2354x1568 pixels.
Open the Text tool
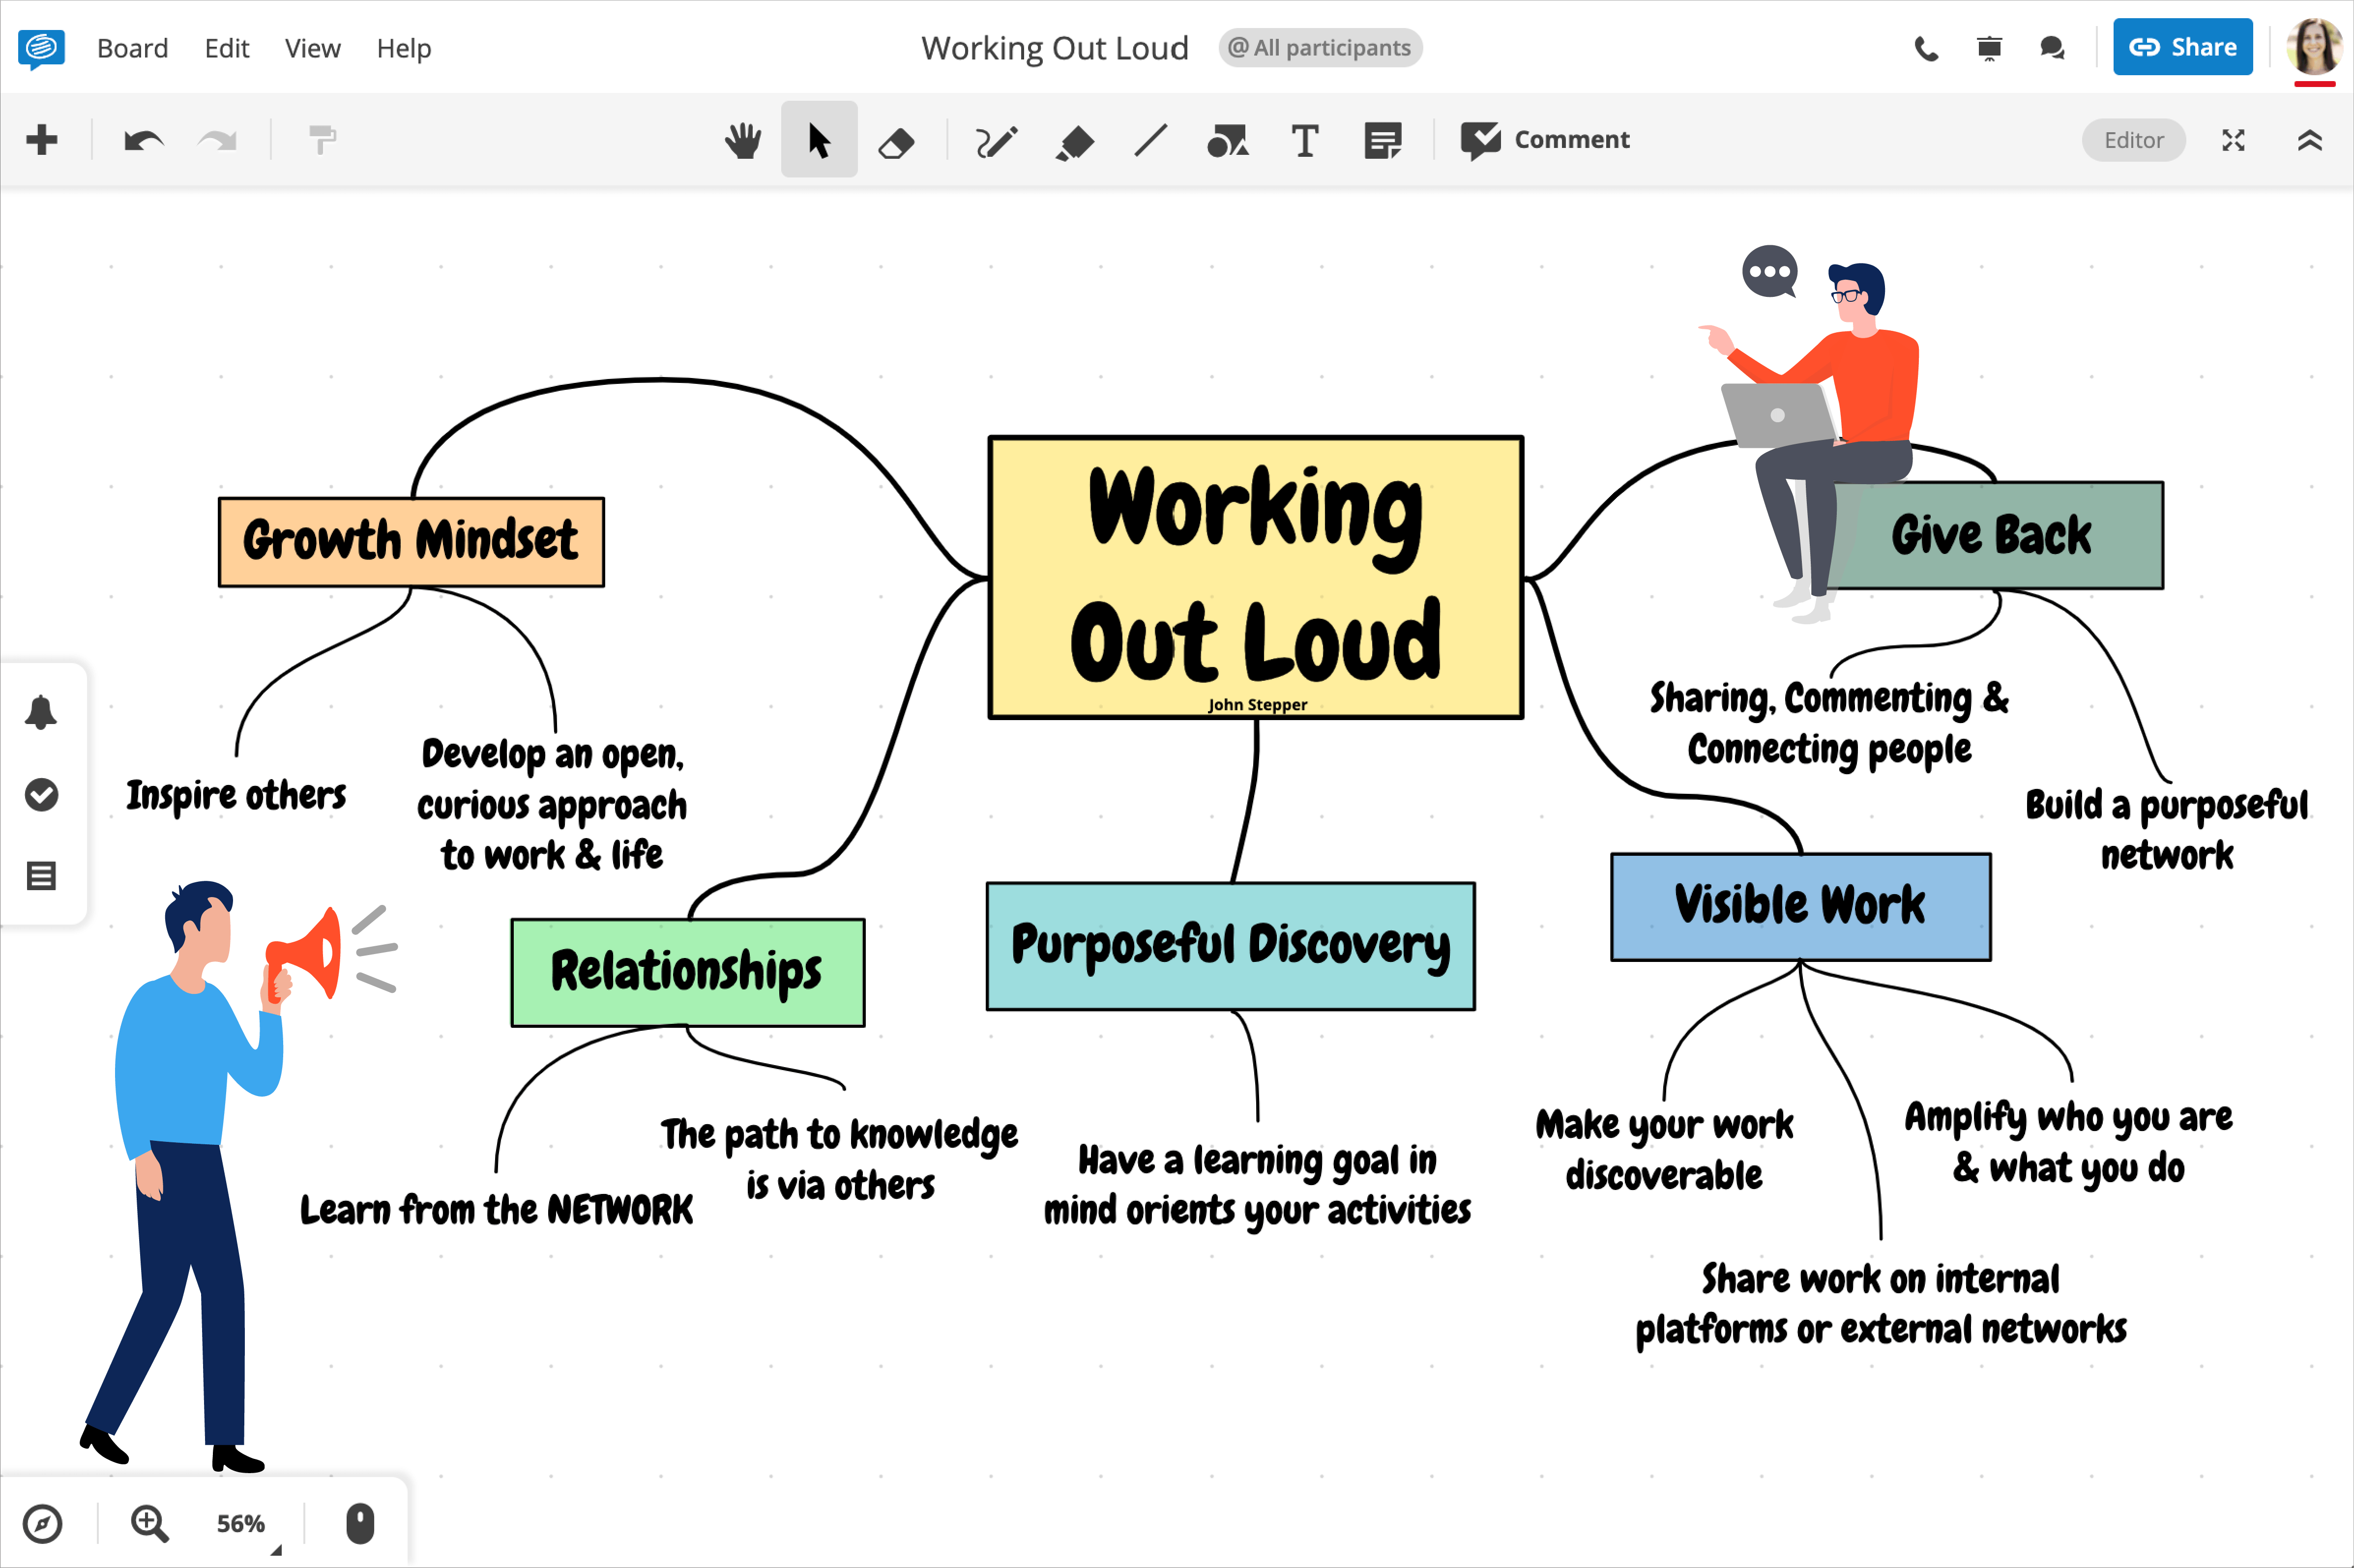(1305, 140)
